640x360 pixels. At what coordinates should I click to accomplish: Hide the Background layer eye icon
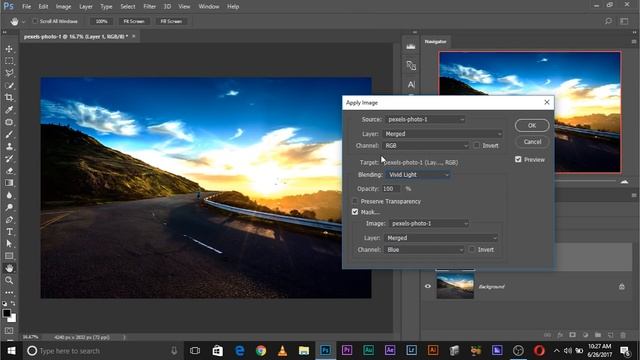point(427,287)
